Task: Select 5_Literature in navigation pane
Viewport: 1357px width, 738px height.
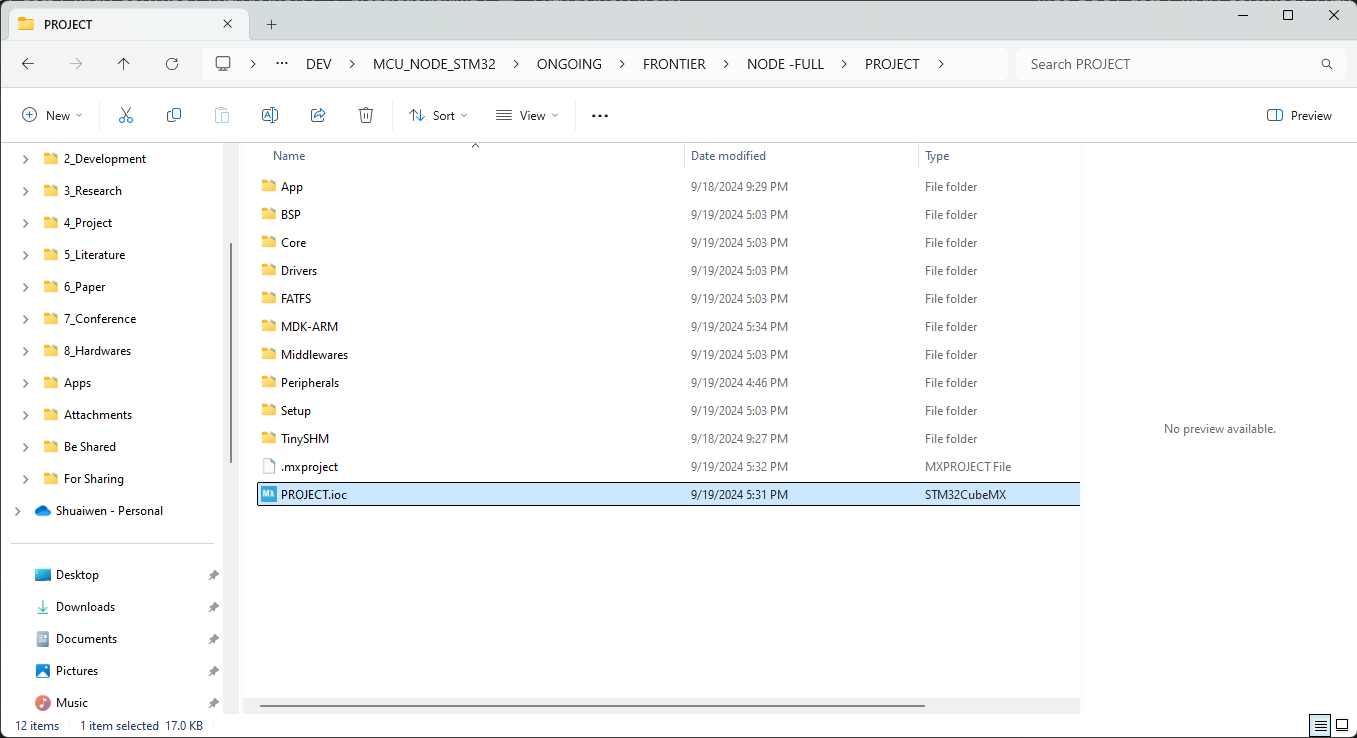Action: tap(94, 255)
